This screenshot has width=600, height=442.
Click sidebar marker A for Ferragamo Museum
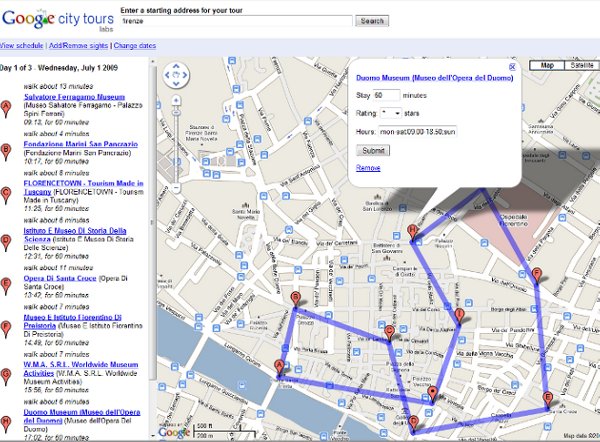(x=6, y=109)
